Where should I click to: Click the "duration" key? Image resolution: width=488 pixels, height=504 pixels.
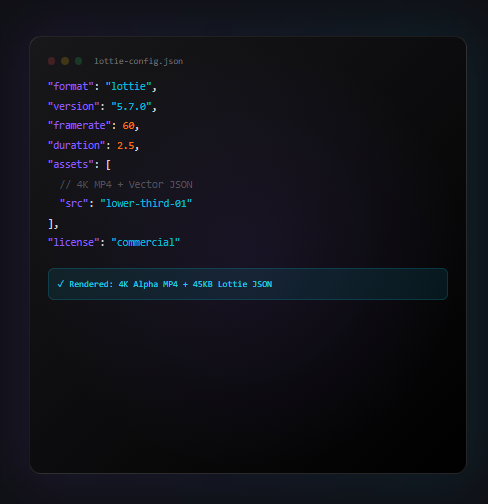coord(76,146)
